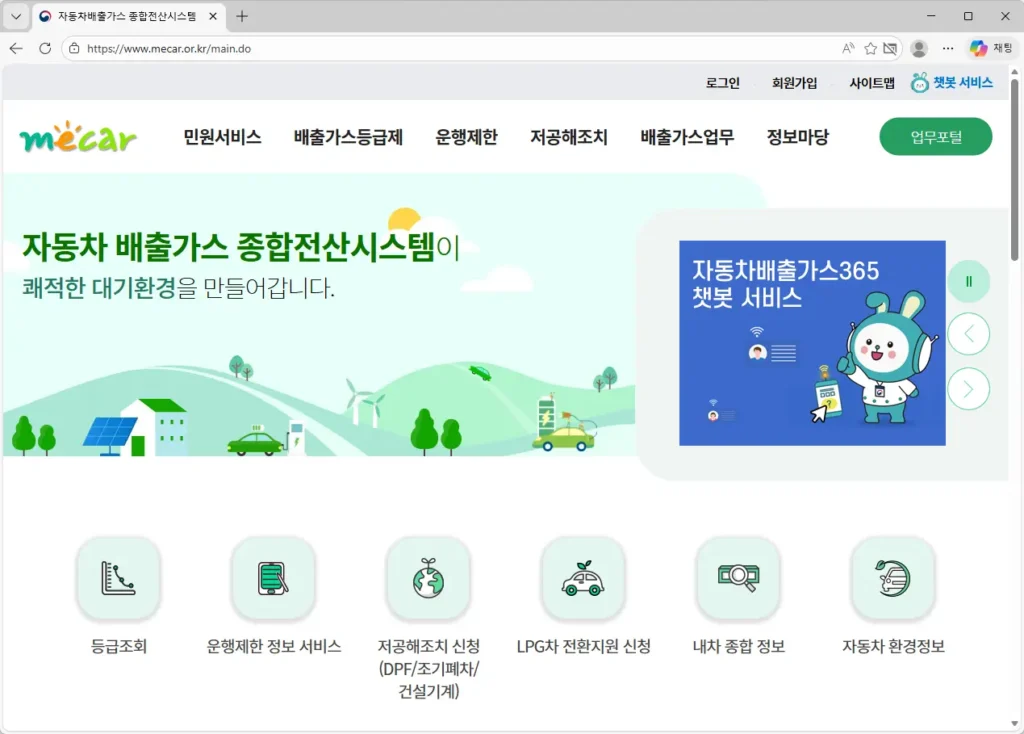The width and height of the screenshot is (1024, 734).
Task: Click the 자동차 환경정보 icon
Action: tap(893, 579)
